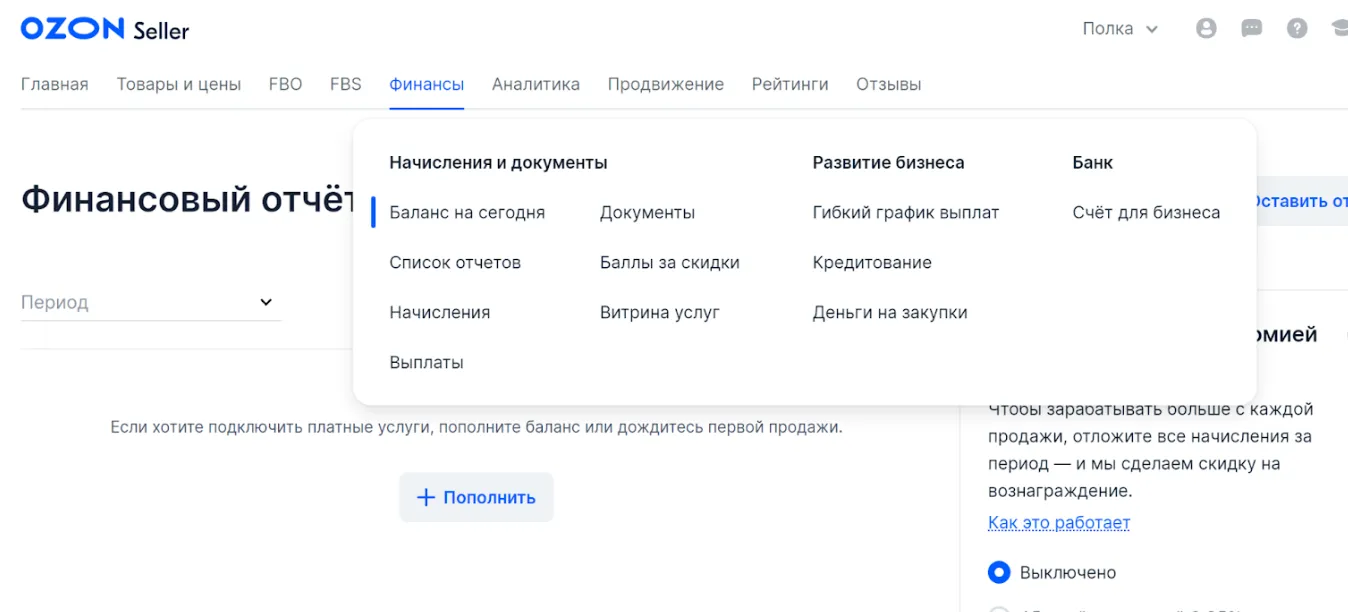Screen dimensions: 1348x612
Task: Go to the Товары и цены tab
Action: point(178,84)
